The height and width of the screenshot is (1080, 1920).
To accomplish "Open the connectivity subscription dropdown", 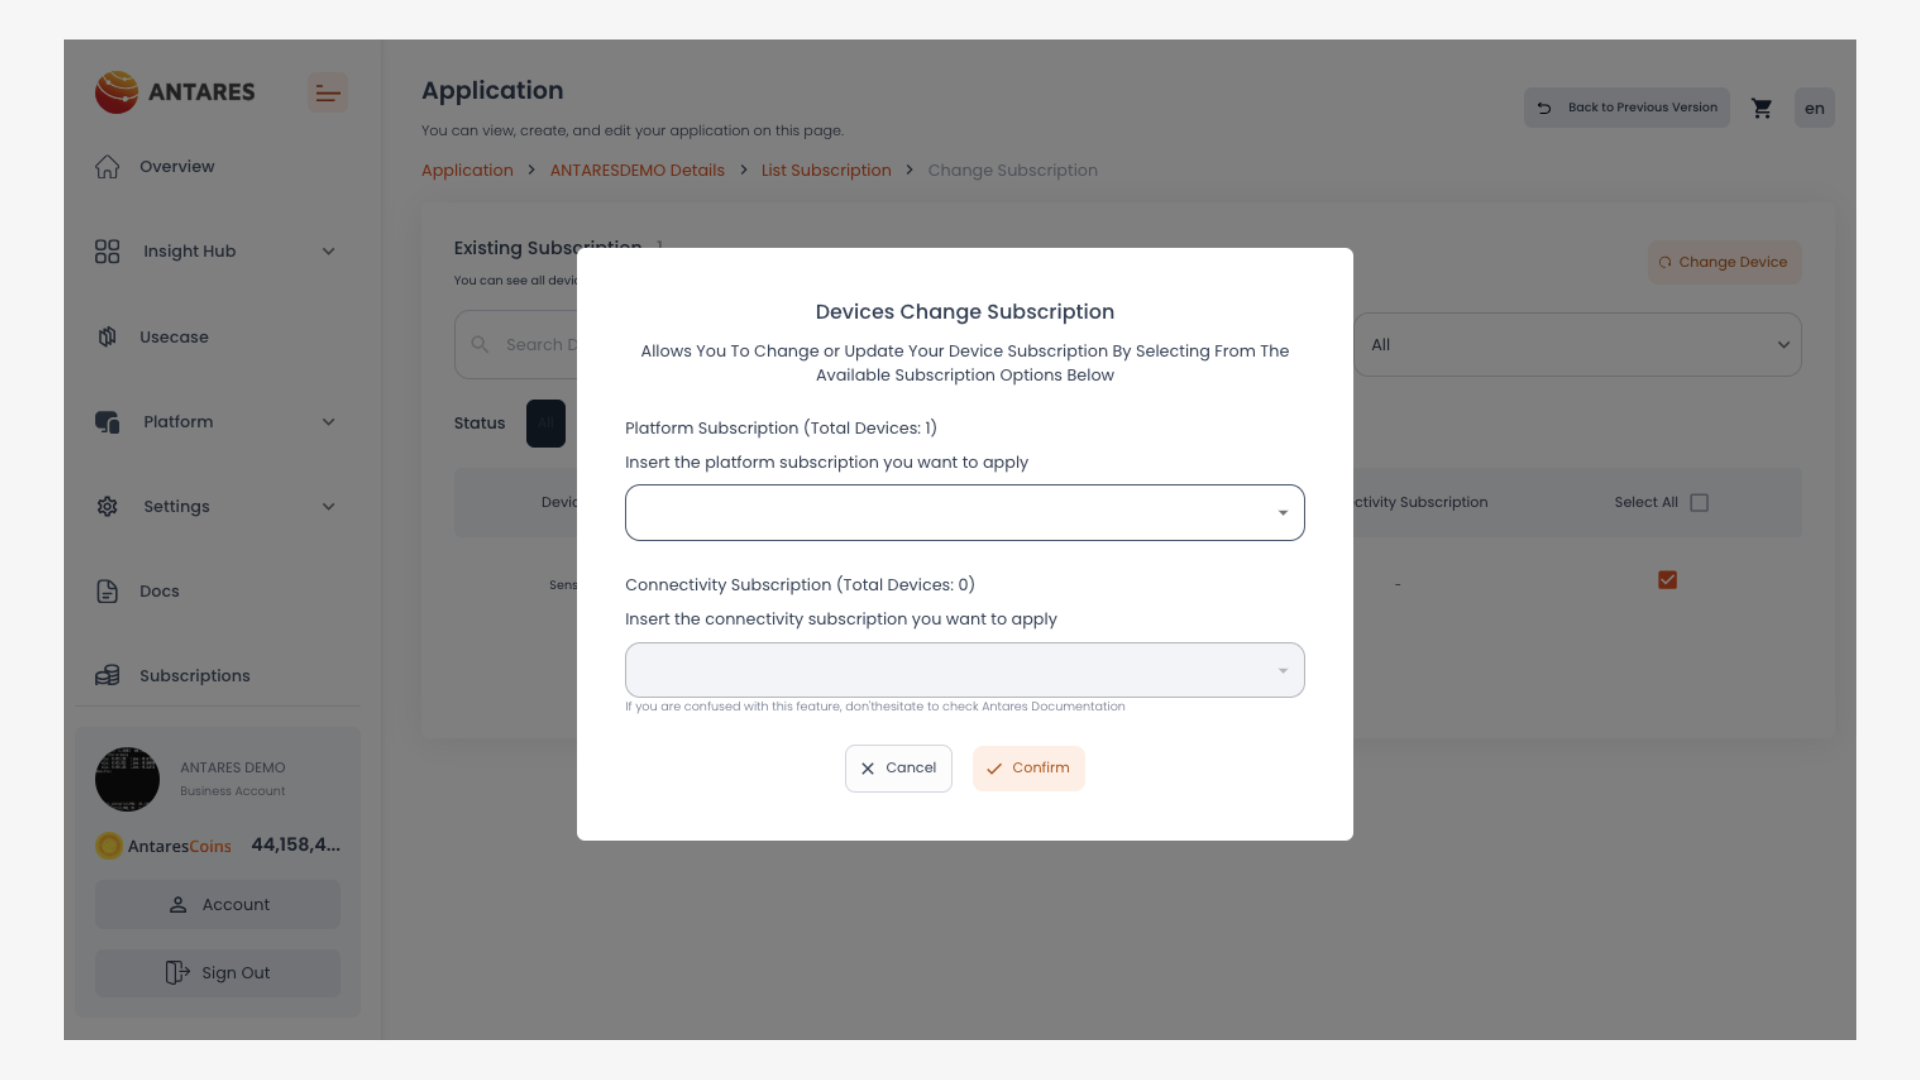I will [x=964, y=670].
